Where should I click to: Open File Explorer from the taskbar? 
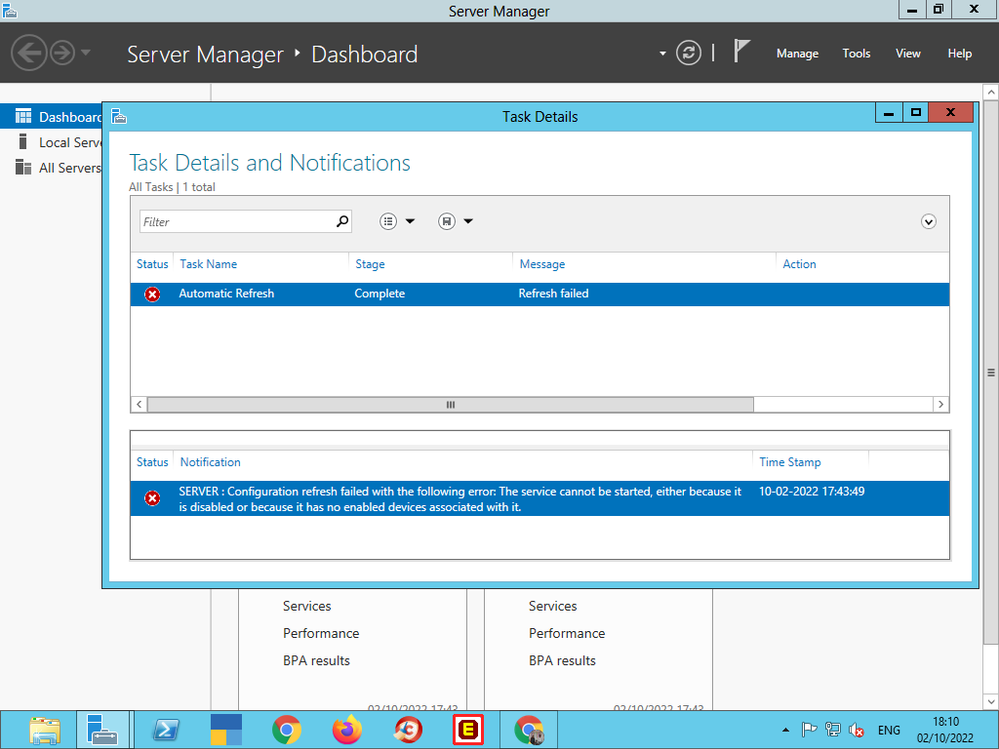click(x=45, y=730)
